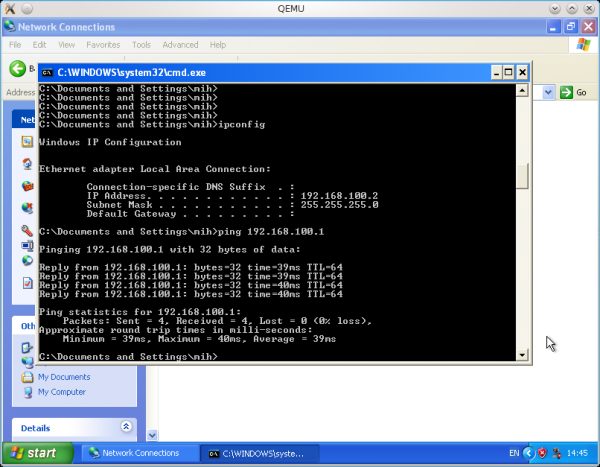Click the QEMU round sticky button

27,8
